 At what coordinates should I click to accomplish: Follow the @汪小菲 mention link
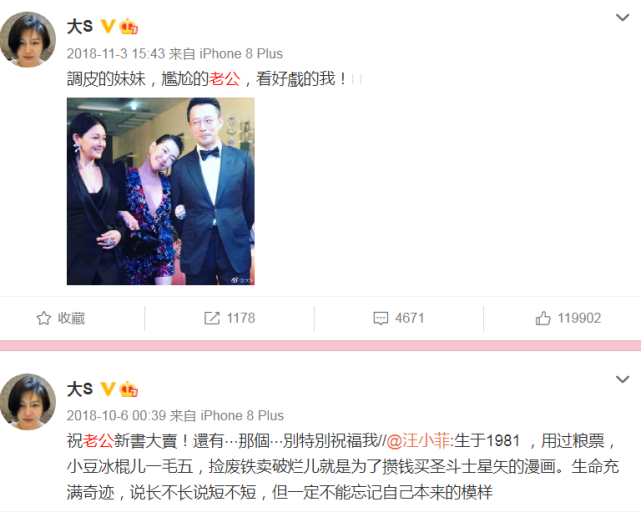418,441
